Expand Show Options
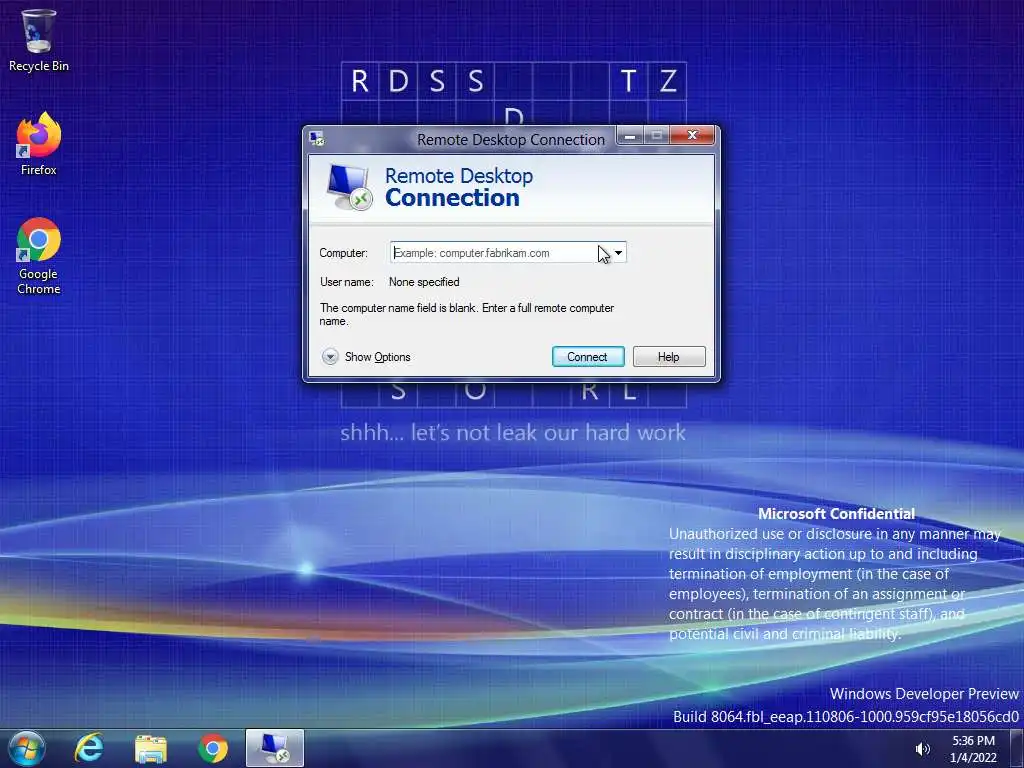This screenshot has height=768, width=1024. point(366,357)
